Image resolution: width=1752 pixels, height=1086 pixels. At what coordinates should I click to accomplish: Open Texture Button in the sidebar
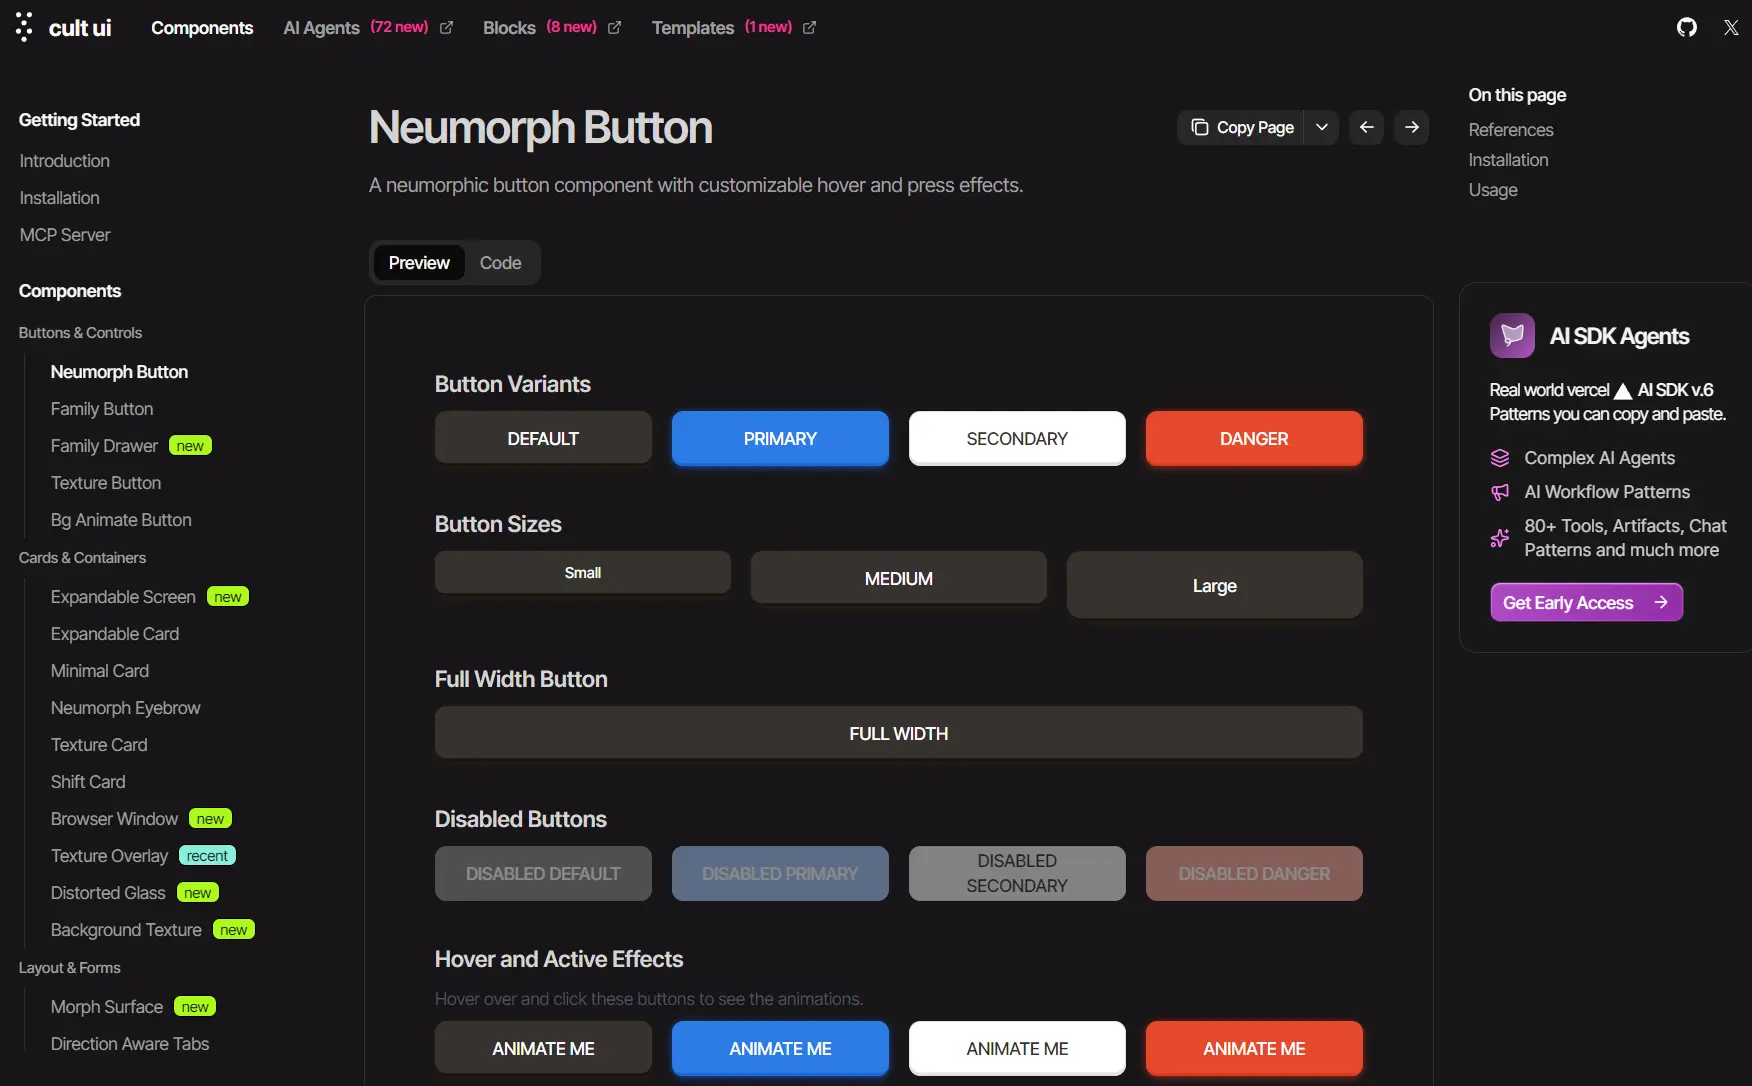click(106, 483)
